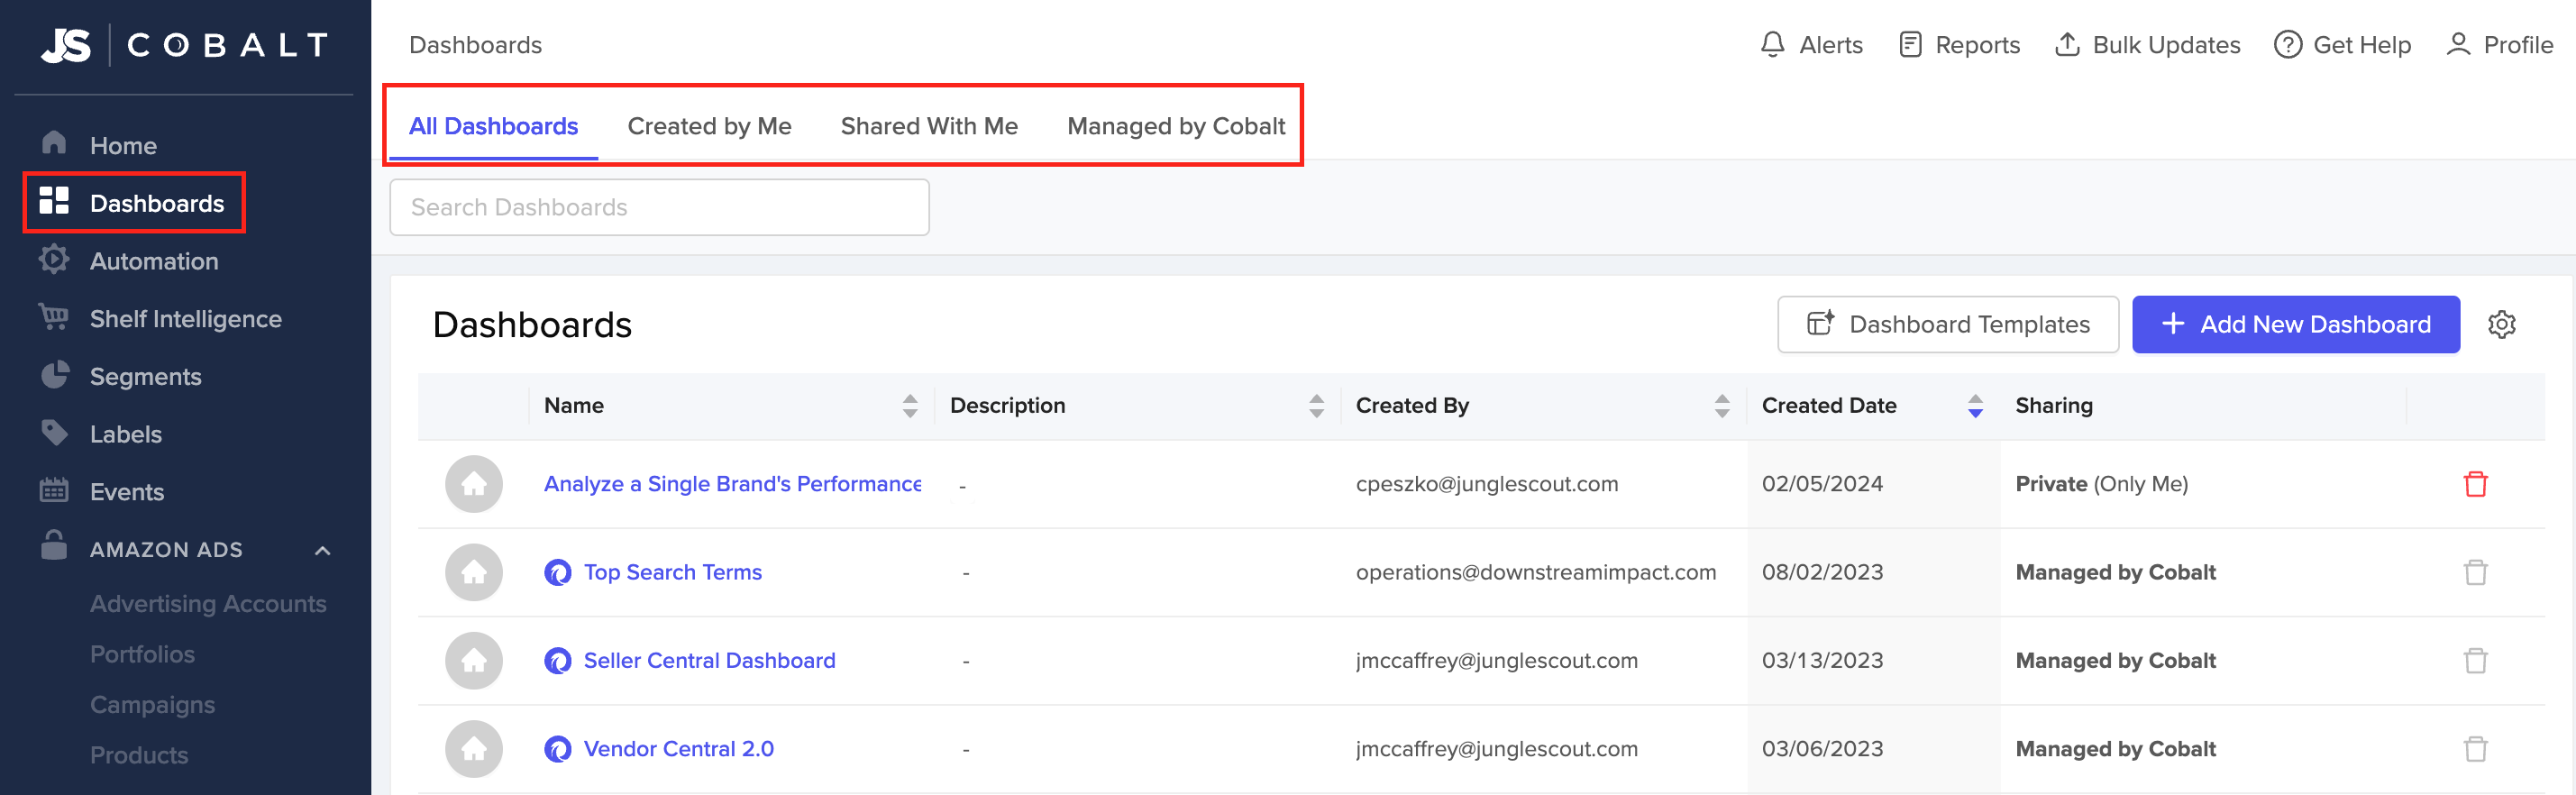
Task: Set Top Search Terms as home dashboard
Action: coord(474,572)
